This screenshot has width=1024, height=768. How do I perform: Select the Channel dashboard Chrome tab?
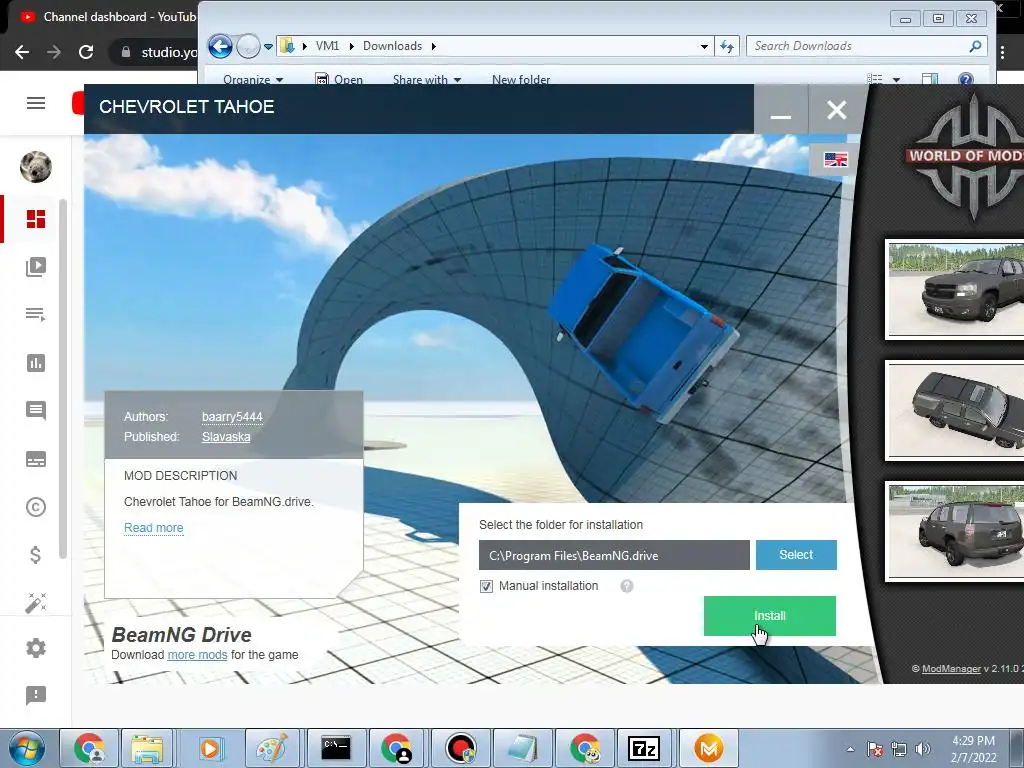(108, 17)
